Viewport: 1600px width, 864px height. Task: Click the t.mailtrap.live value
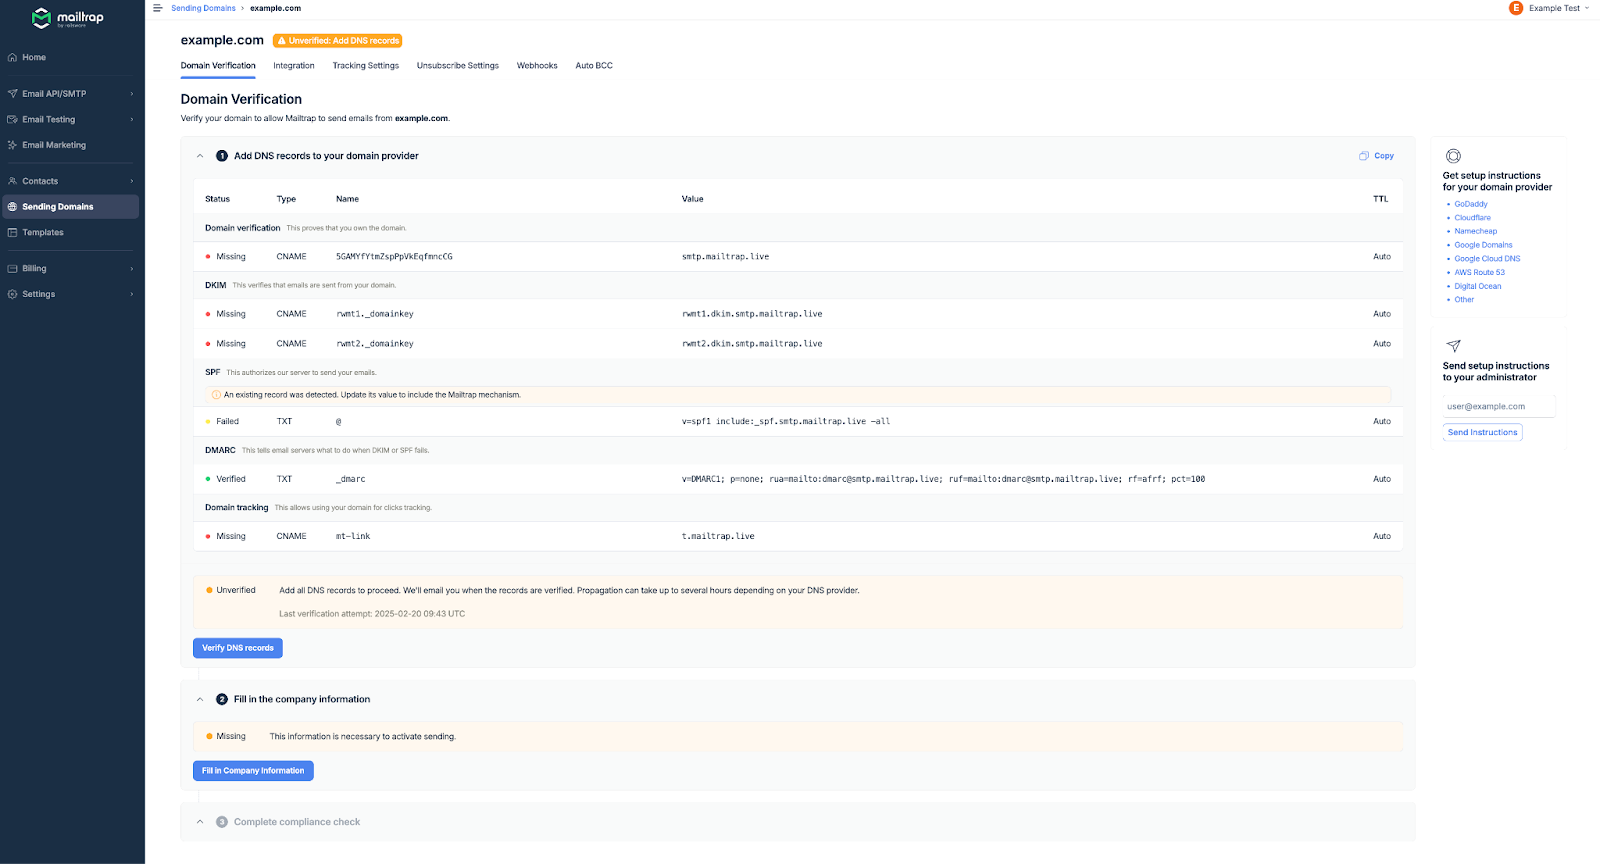(718, 537)
